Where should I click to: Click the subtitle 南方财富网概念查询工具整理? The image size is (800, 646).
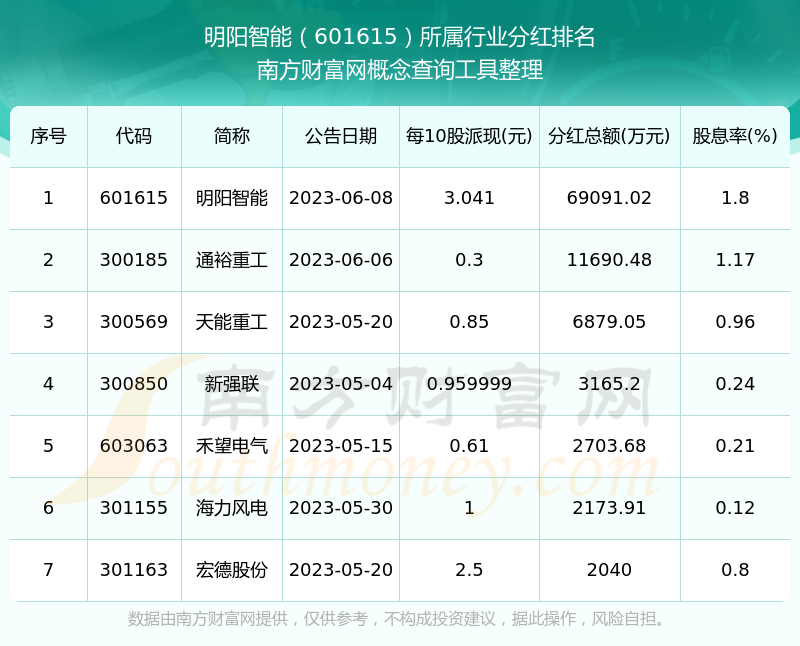coord(399,70)
